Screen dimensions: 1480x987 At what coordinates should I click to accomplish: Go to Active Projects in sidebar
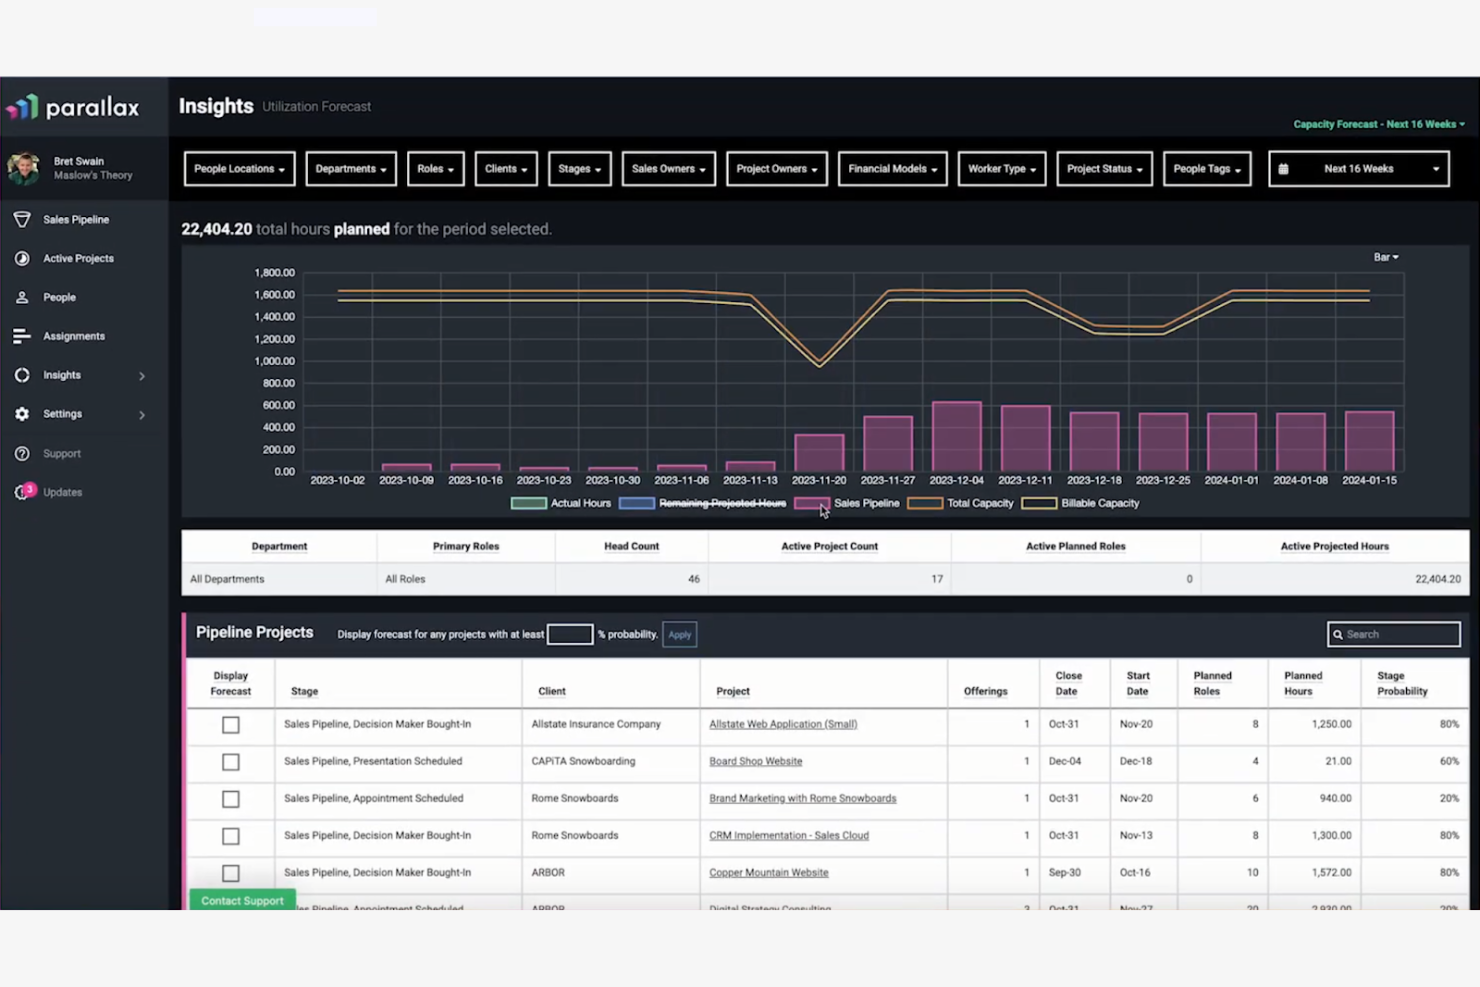click(78, 258)
